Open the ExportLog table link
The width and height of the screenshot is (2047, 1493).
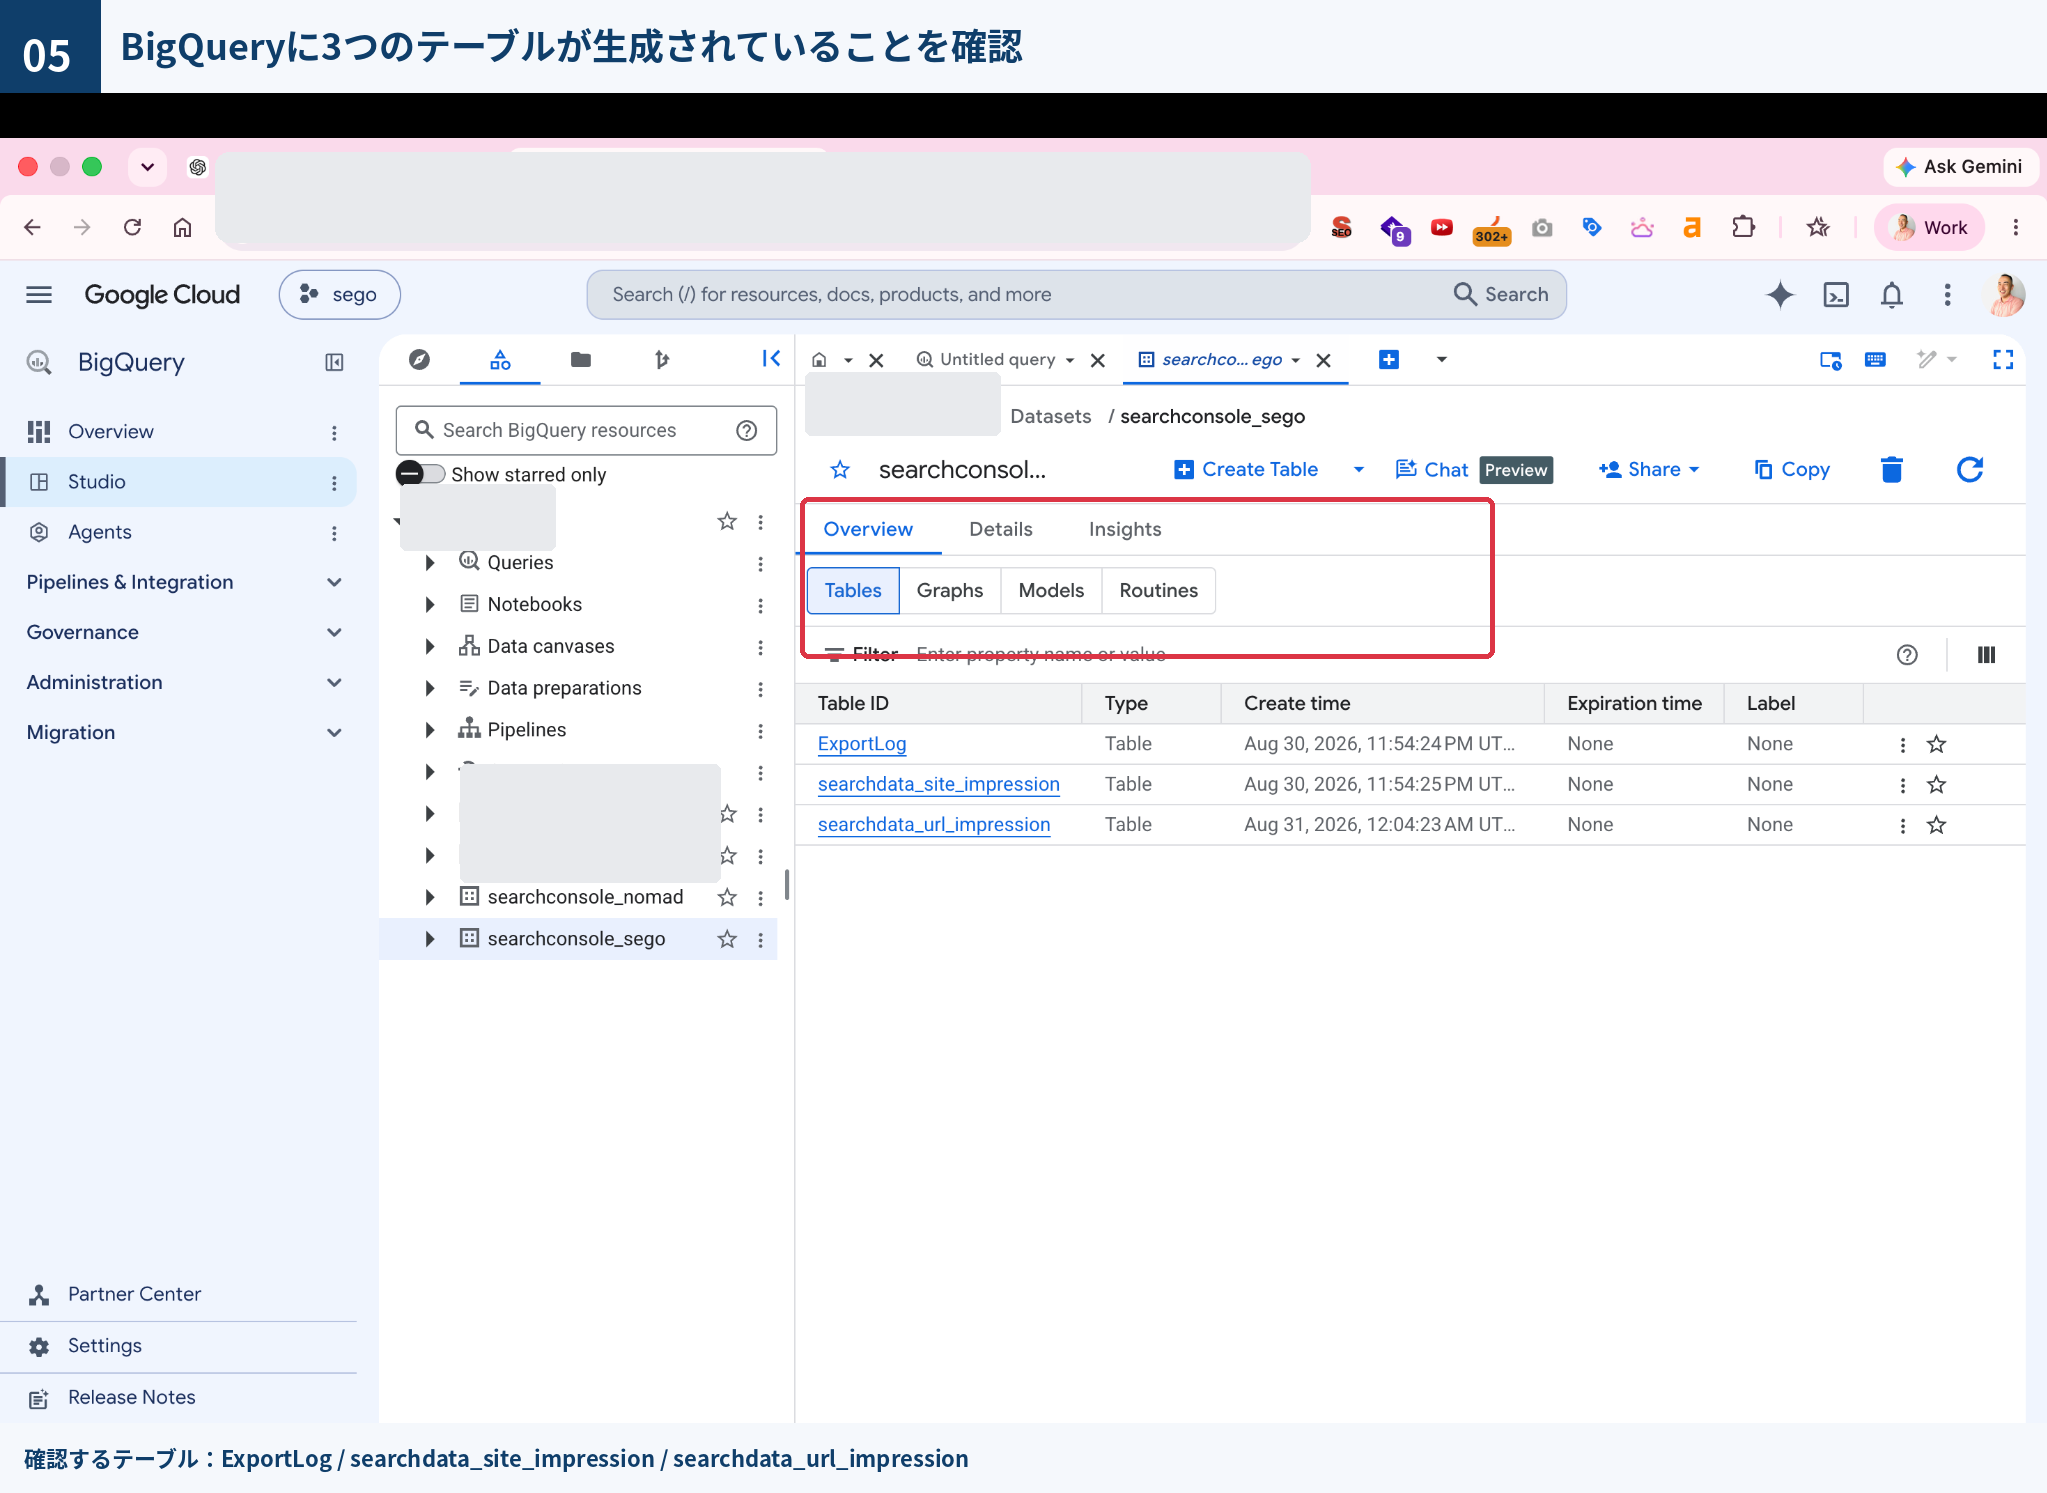coord(861,744)
